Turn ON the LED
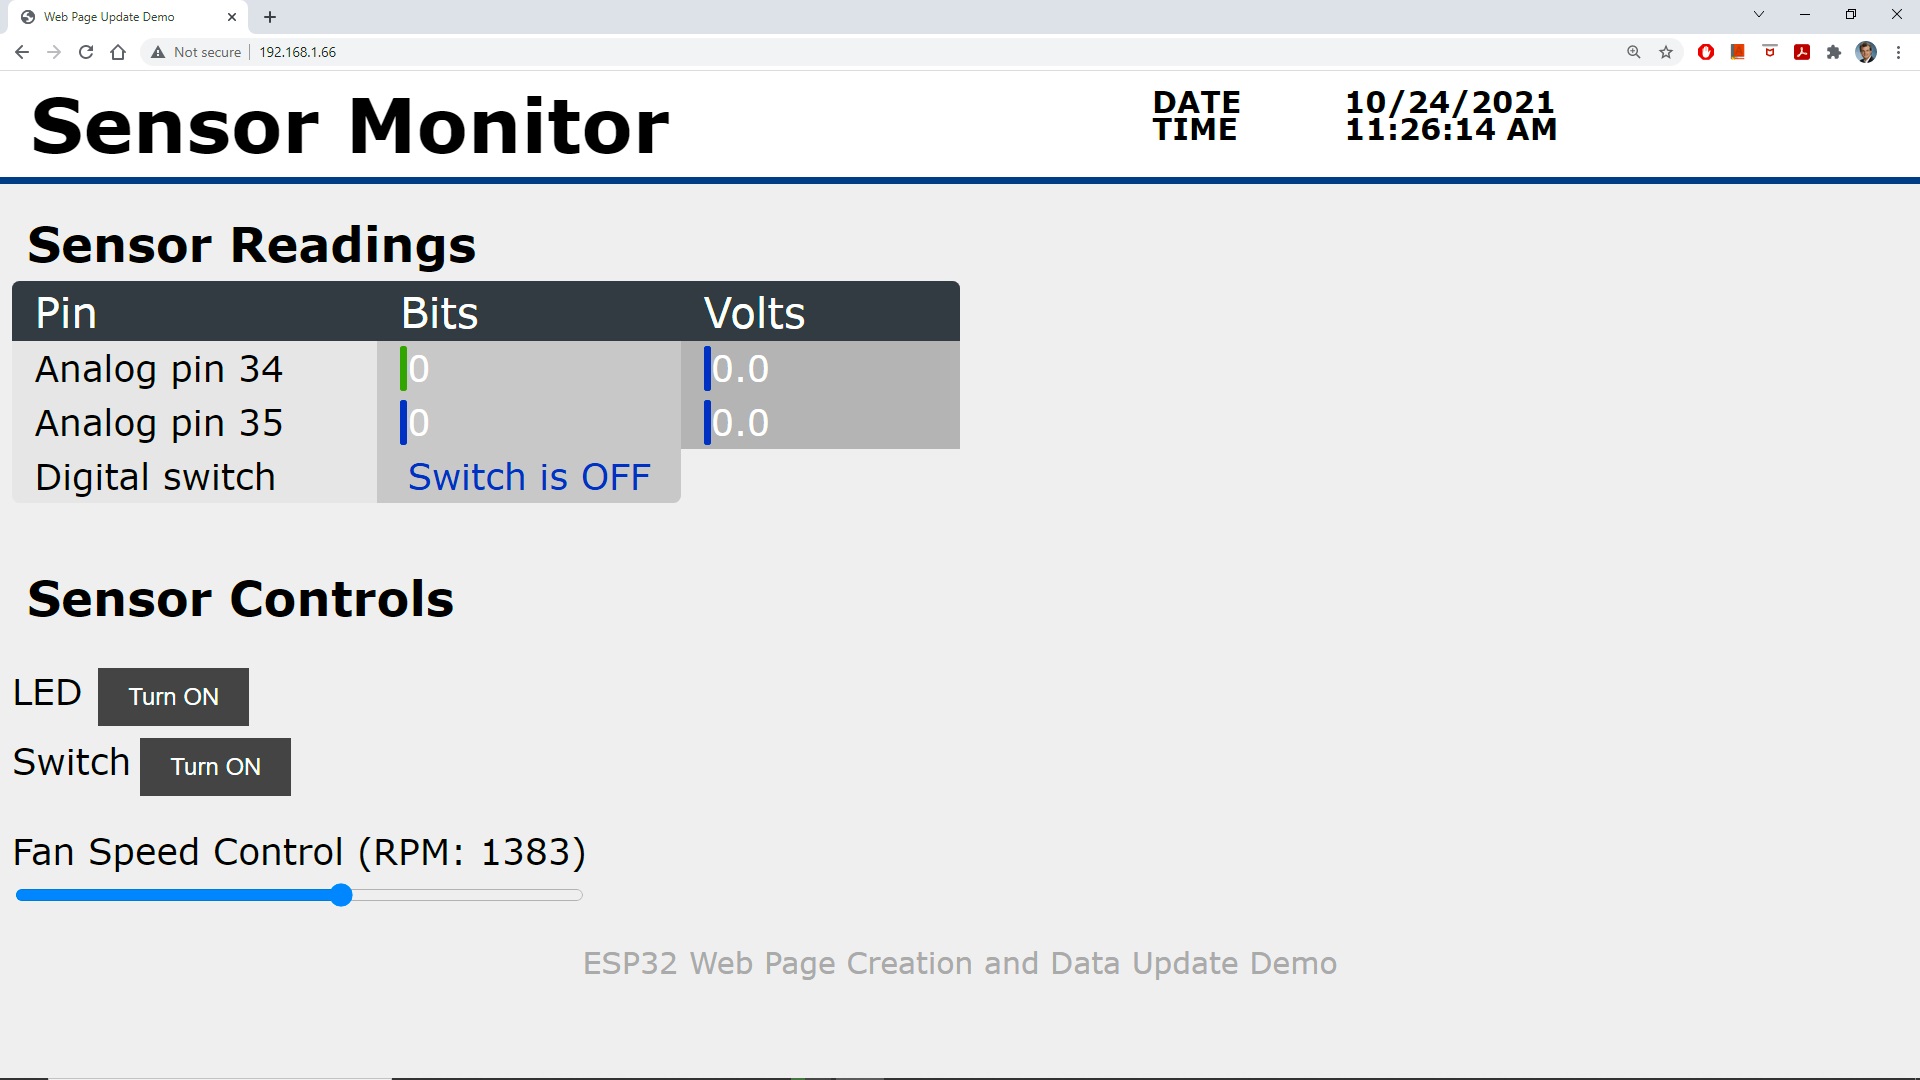 click(173, 697)
